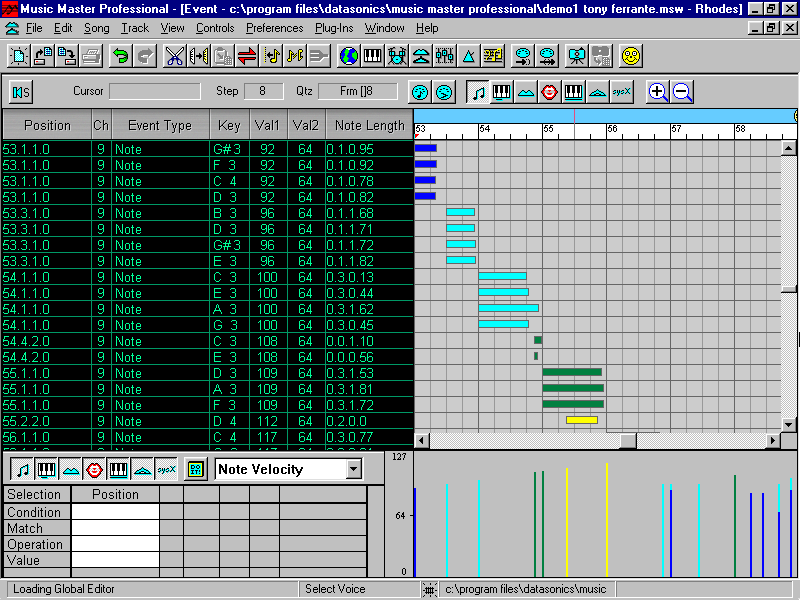Open the Song menu
The width and height of the screenshot is (800, 600).
tap(96, 28)
